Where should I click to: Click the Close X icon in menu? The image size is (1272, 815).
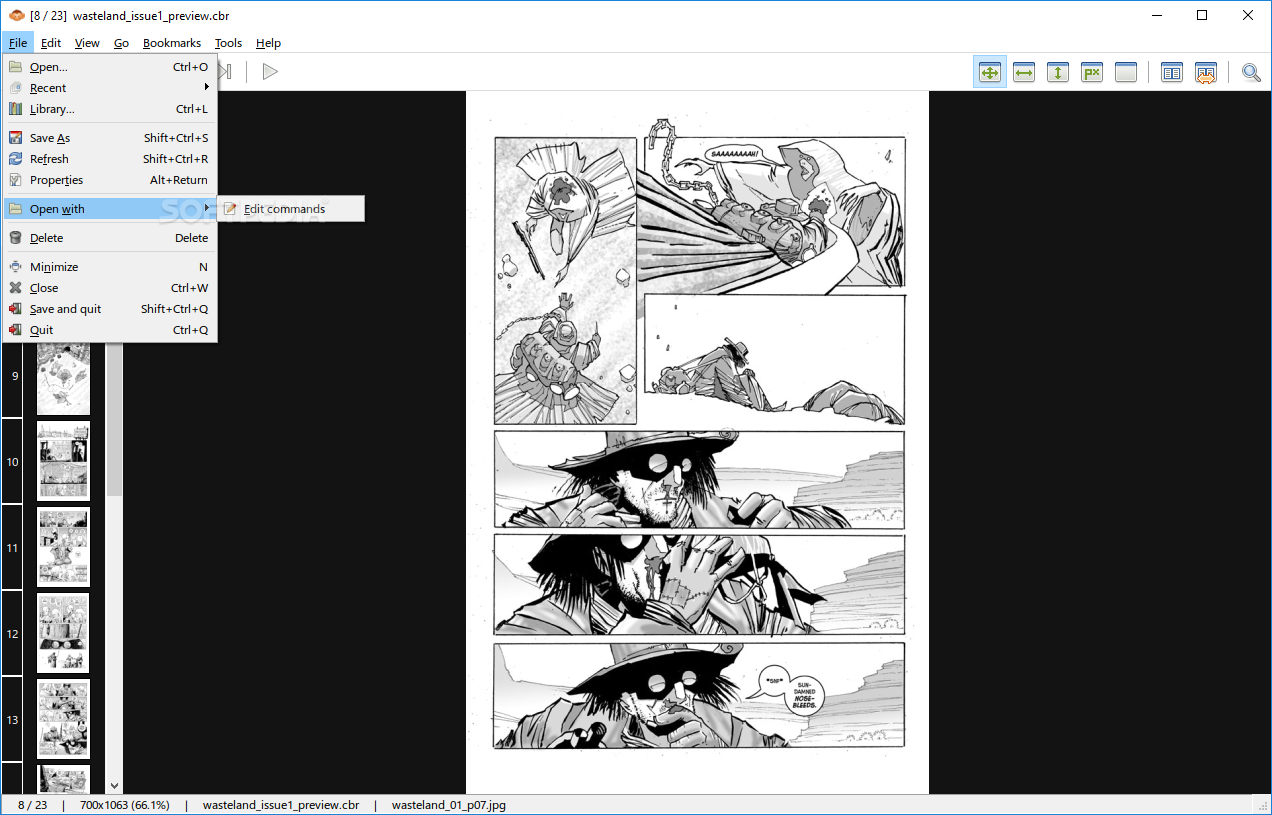click(15, 288)
